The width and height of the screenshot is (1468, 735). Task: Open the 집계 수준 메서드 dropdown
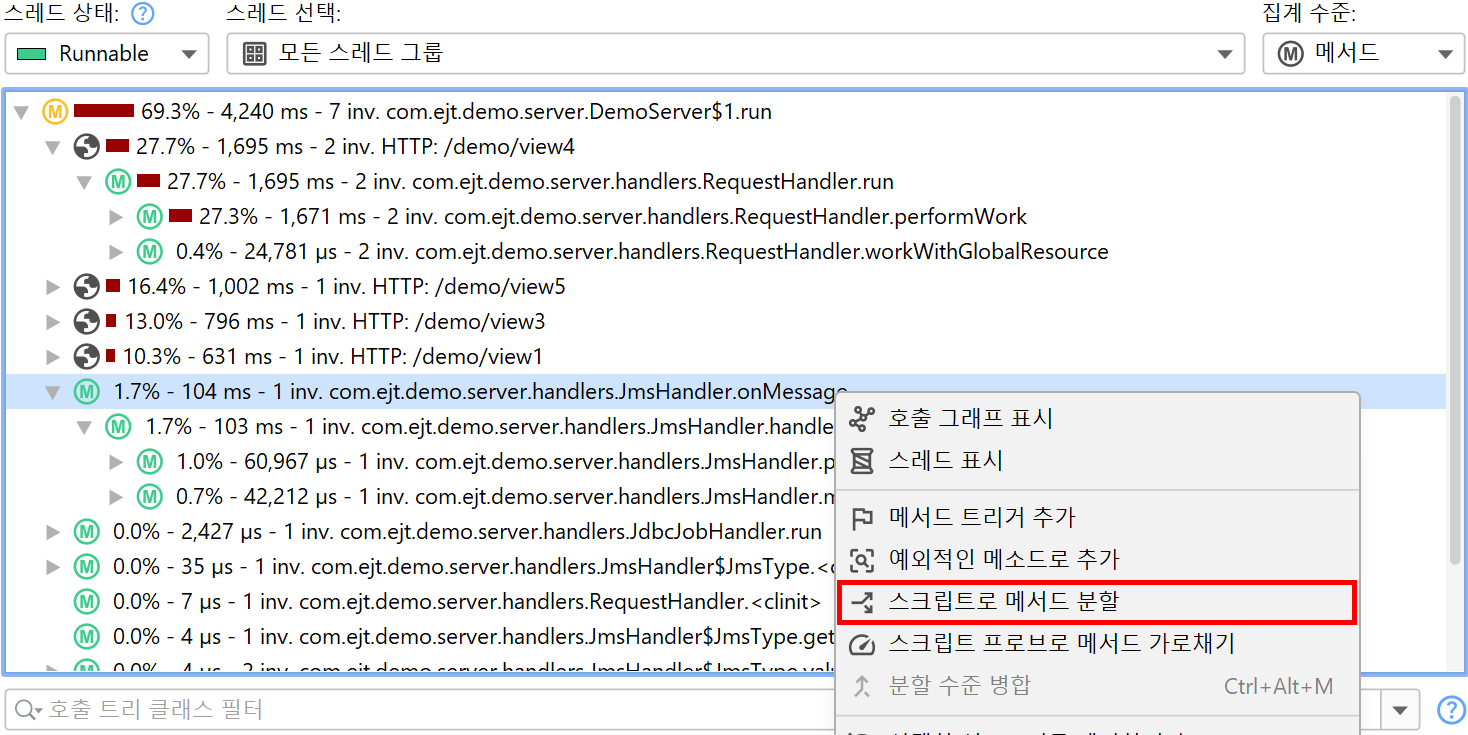[1362, 54]
